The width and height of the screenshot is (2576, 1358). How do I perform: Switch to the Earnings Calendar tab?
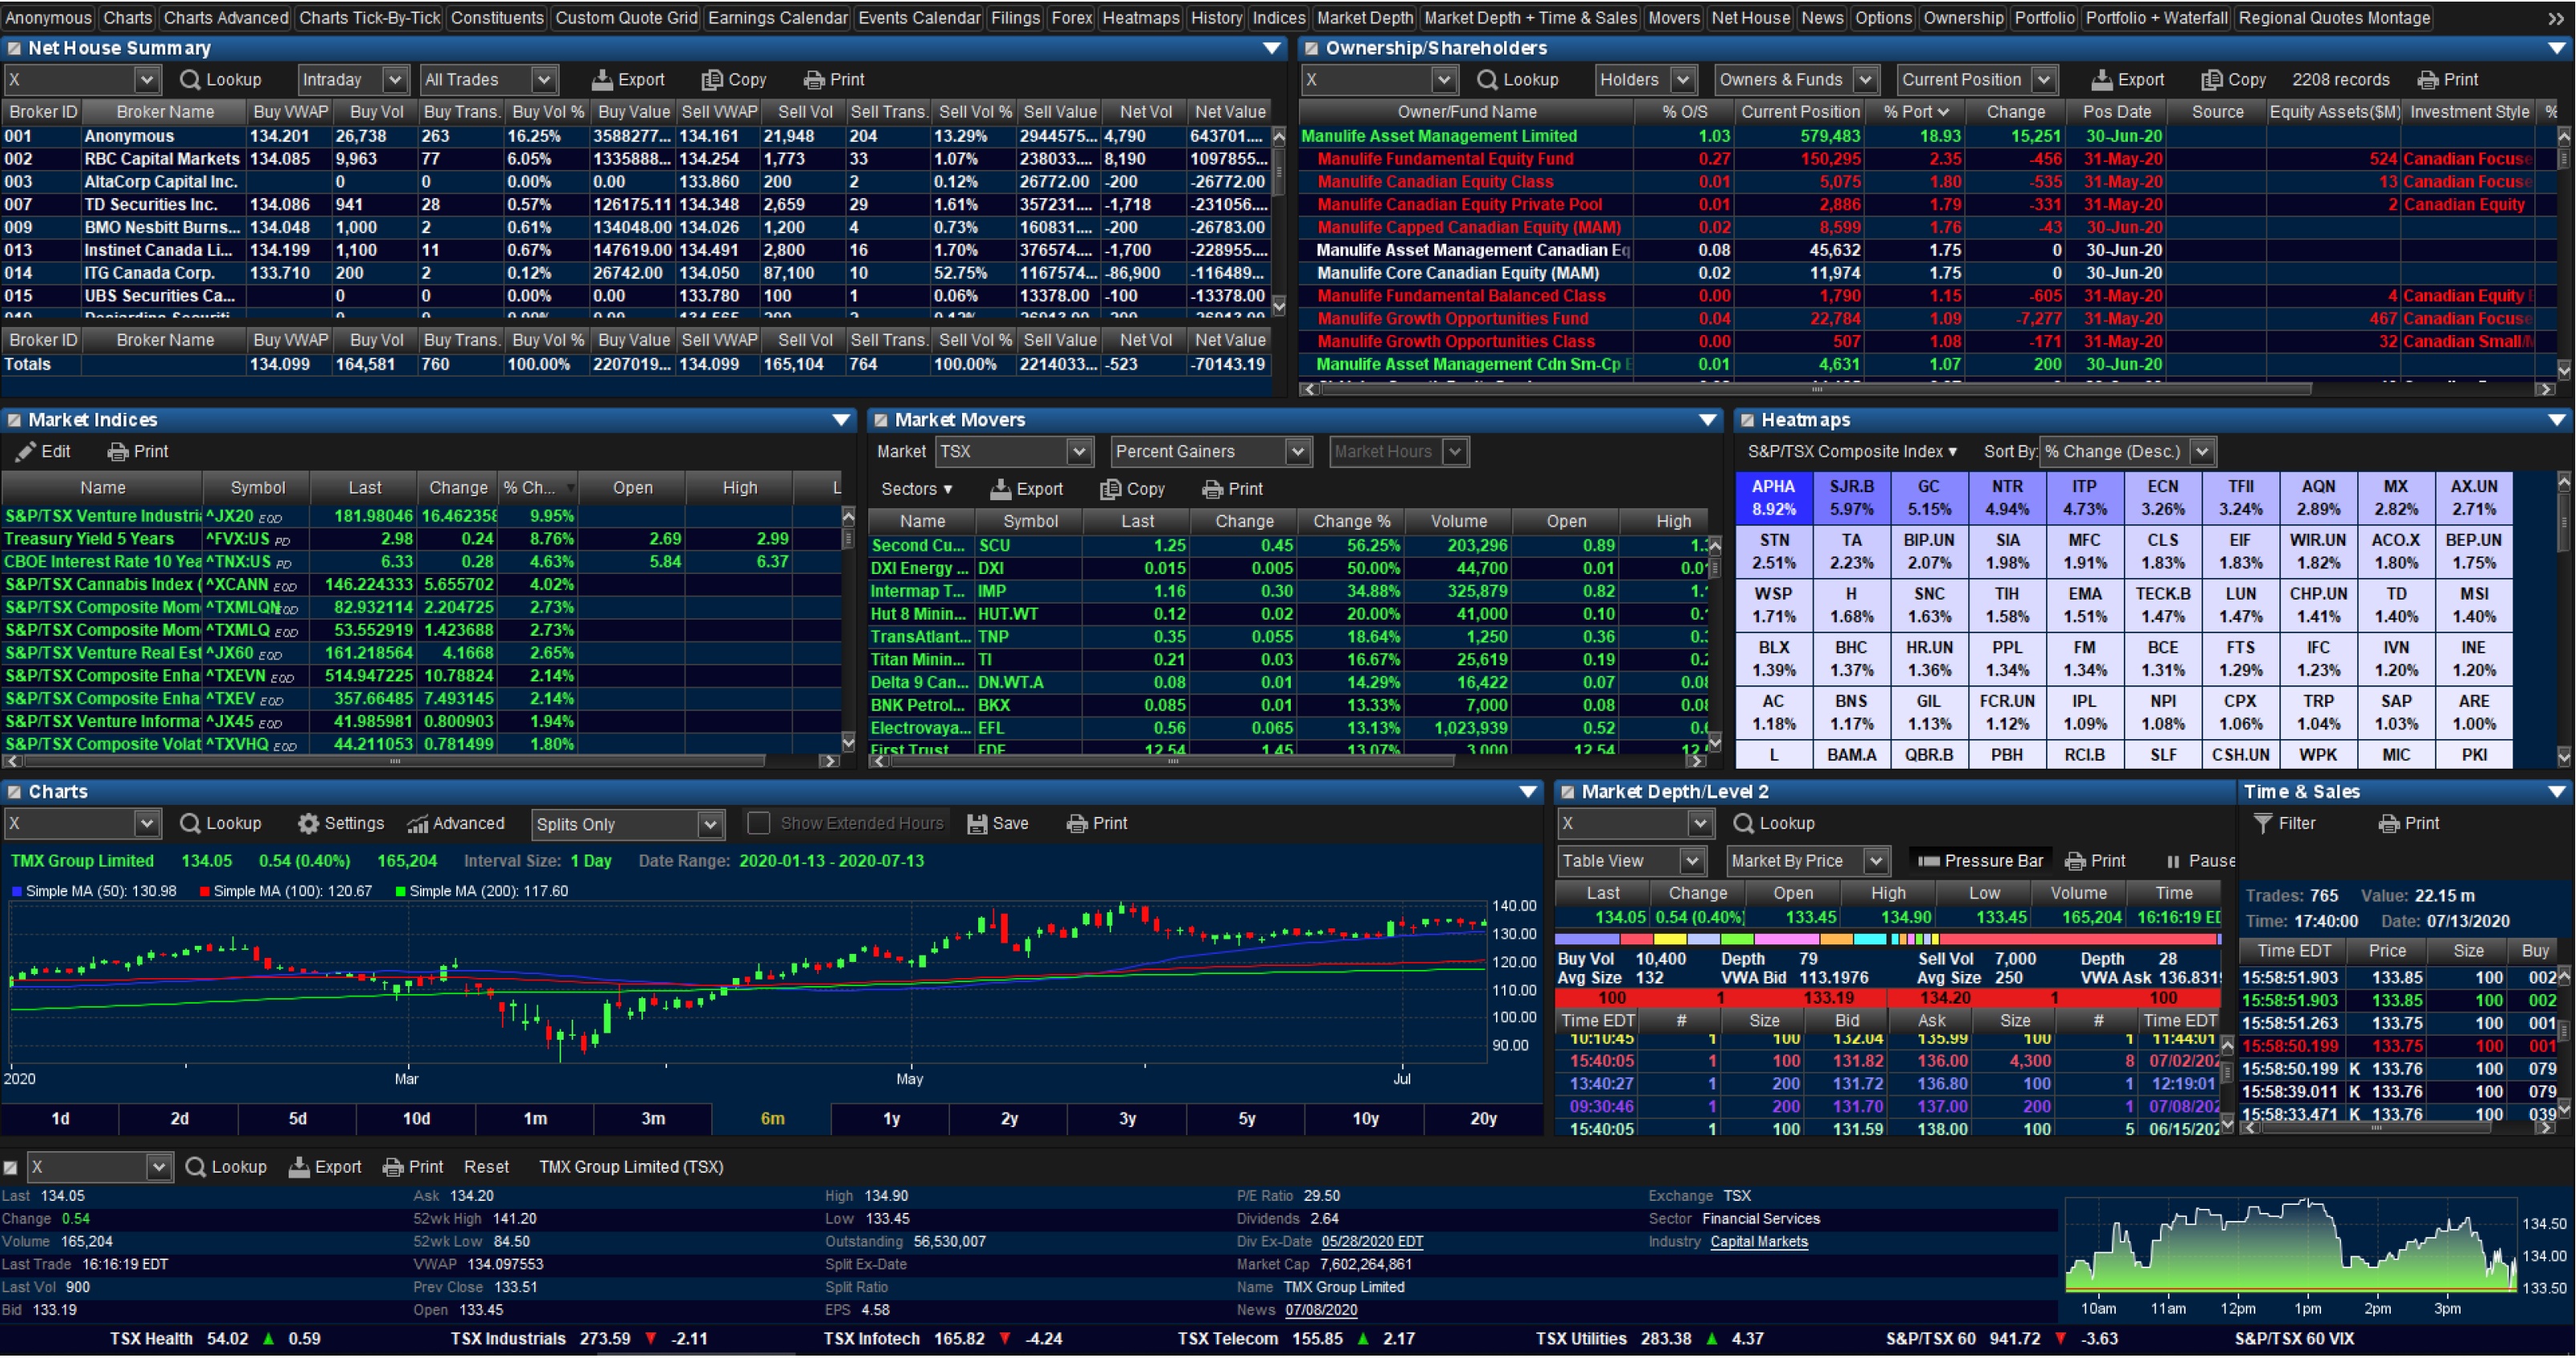point(777,17)
